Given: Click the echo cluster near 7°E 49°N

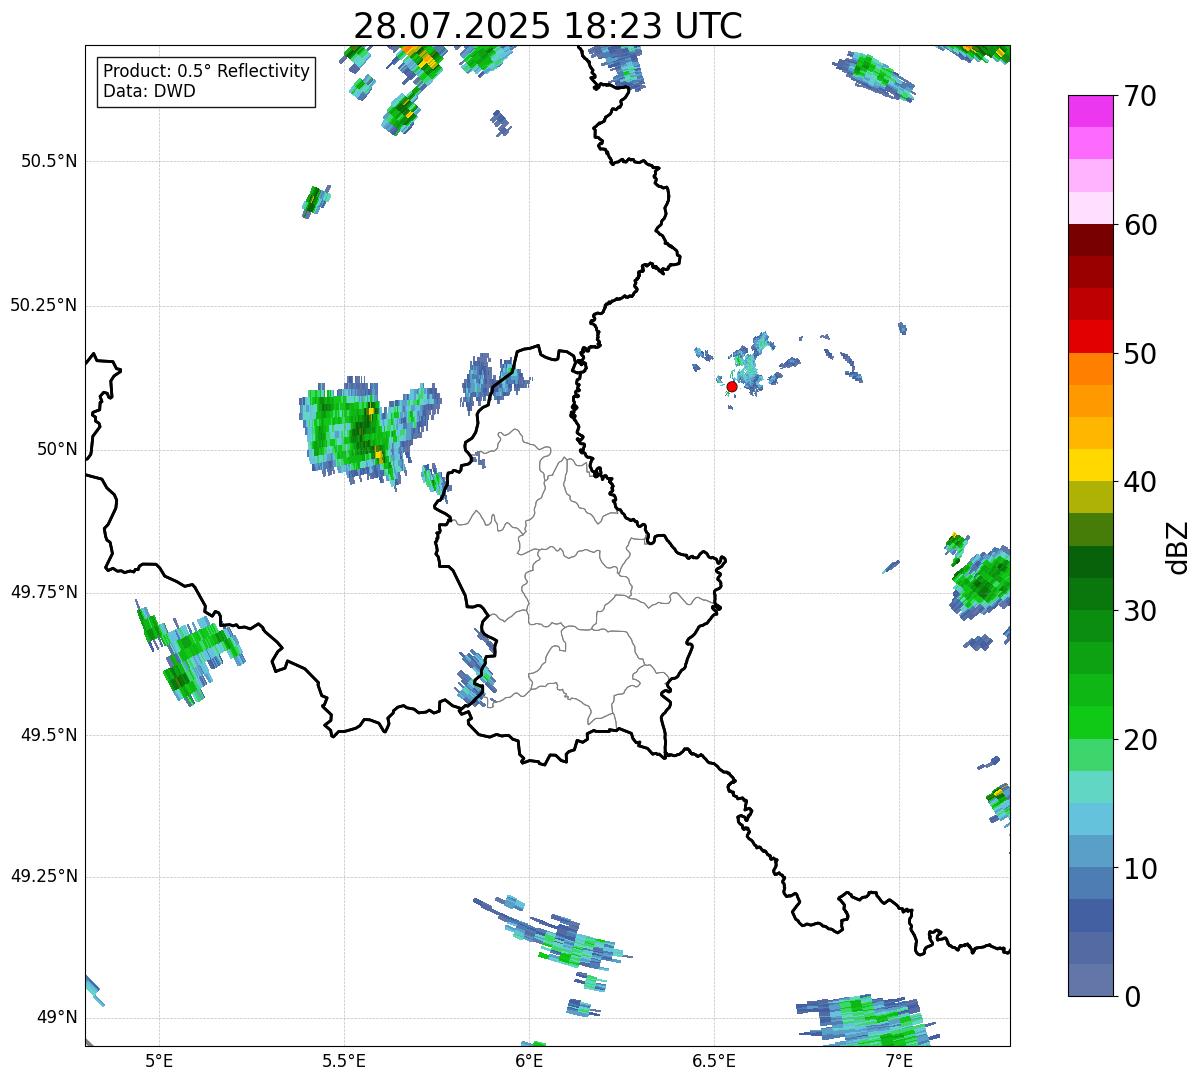Looking at the screenshot, I should (866, 1020).
